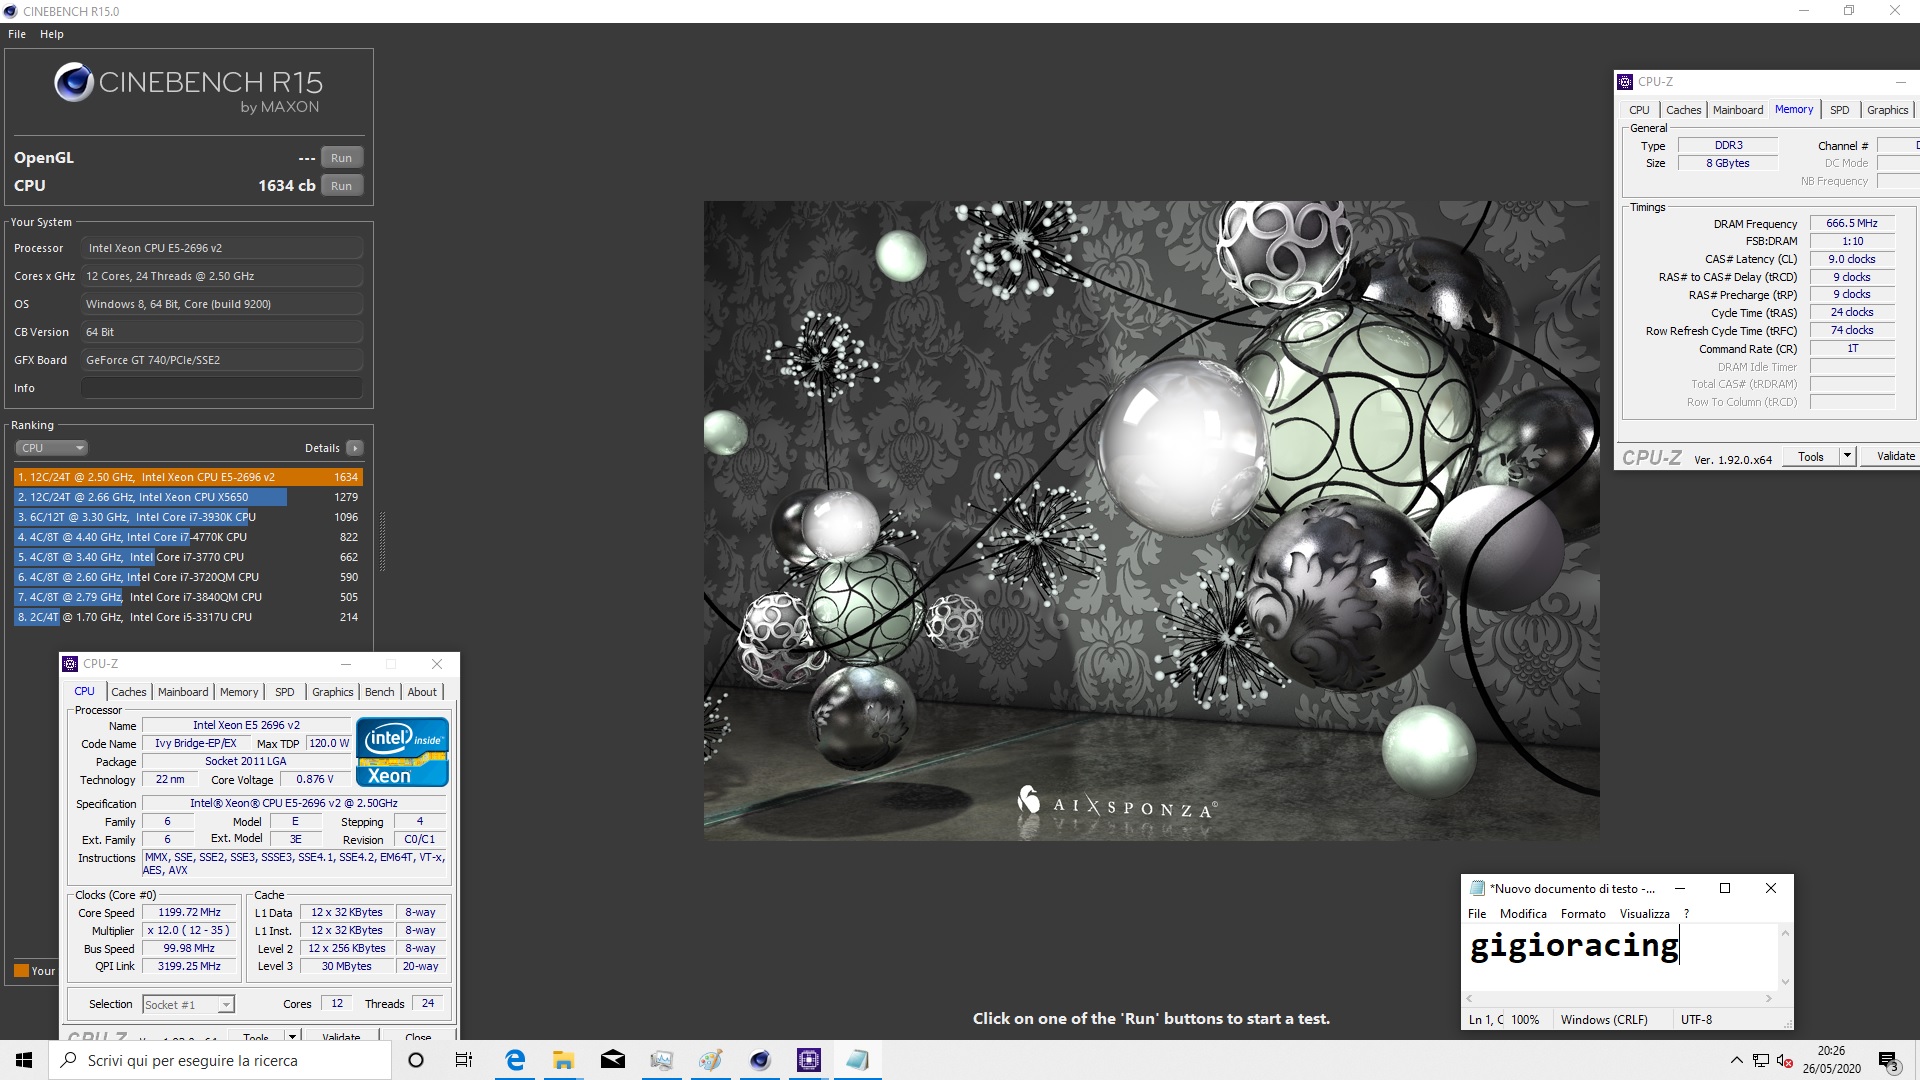
Task: Click the taskbar search box
Action: (x=220, y=1060)
